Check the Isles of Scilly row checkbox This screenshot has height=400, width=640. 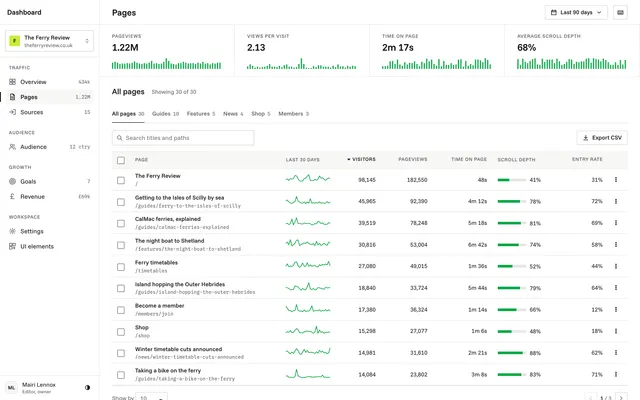pos(121,202)
